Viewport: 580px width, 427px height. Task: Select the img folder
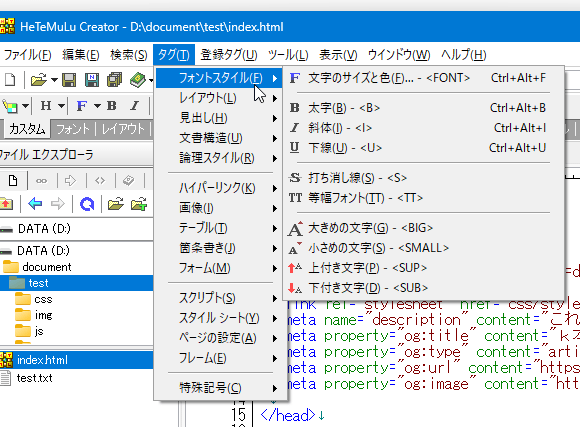44,315
